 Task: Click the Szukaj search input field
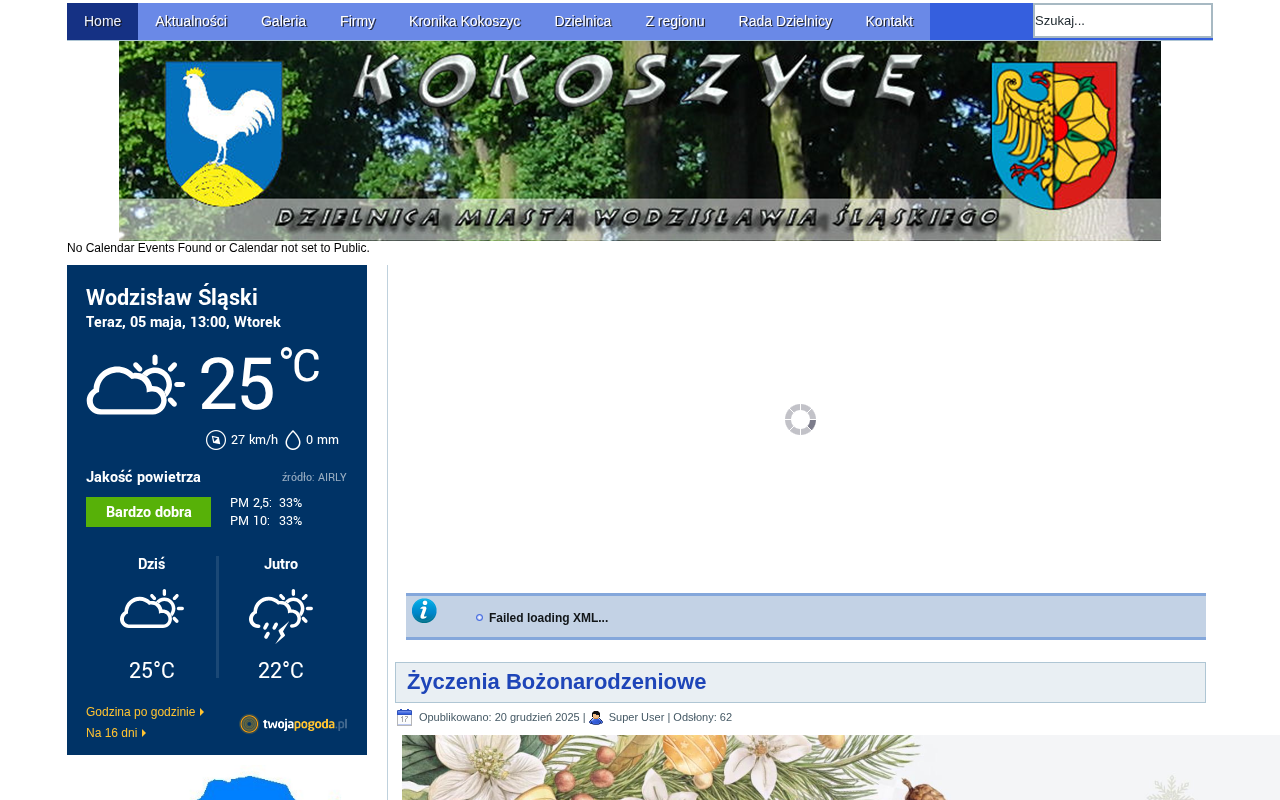(1123, 20)
